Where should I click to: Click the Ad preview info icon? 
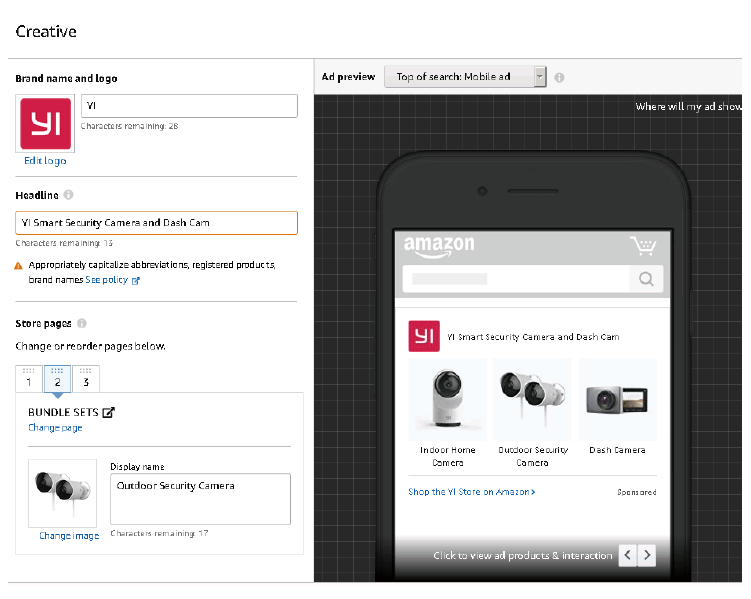pyautogui.click(x=559, y=77)
